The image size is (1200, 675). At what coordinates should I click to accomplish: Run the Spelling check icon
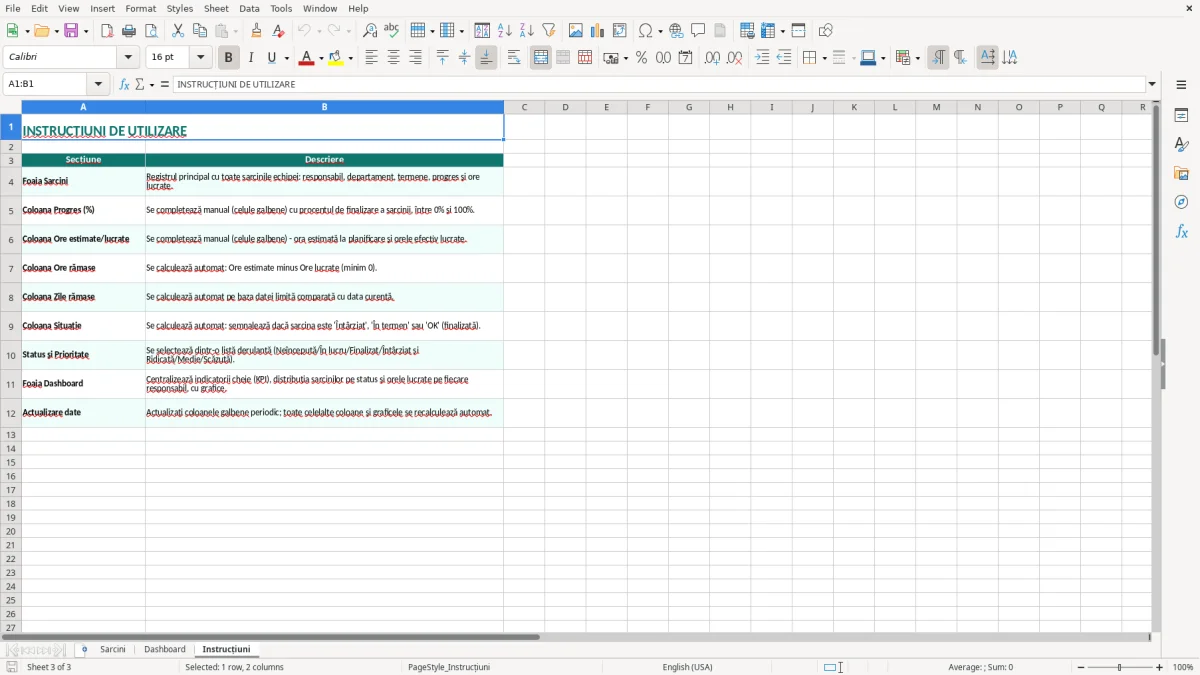click(x=392, y=31)
